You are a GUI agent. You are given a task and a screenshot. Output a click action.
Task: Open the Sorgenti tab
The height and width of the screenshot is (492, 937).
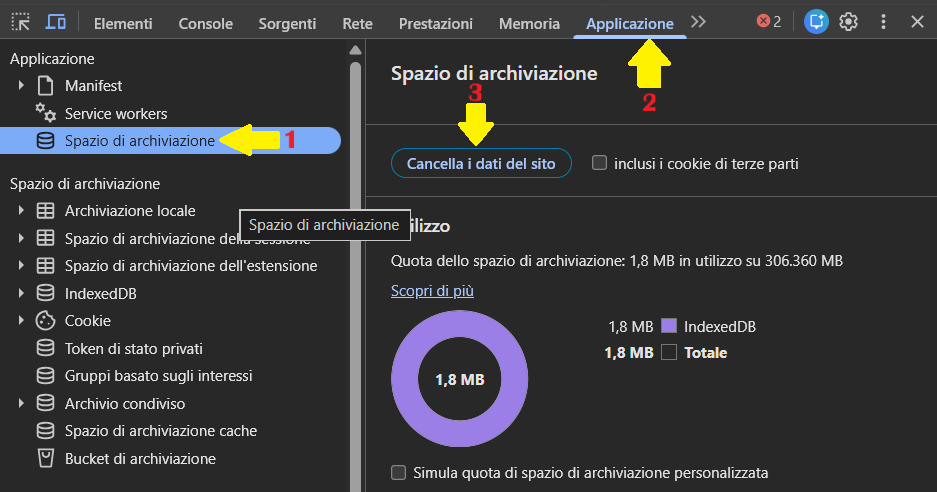287,23
